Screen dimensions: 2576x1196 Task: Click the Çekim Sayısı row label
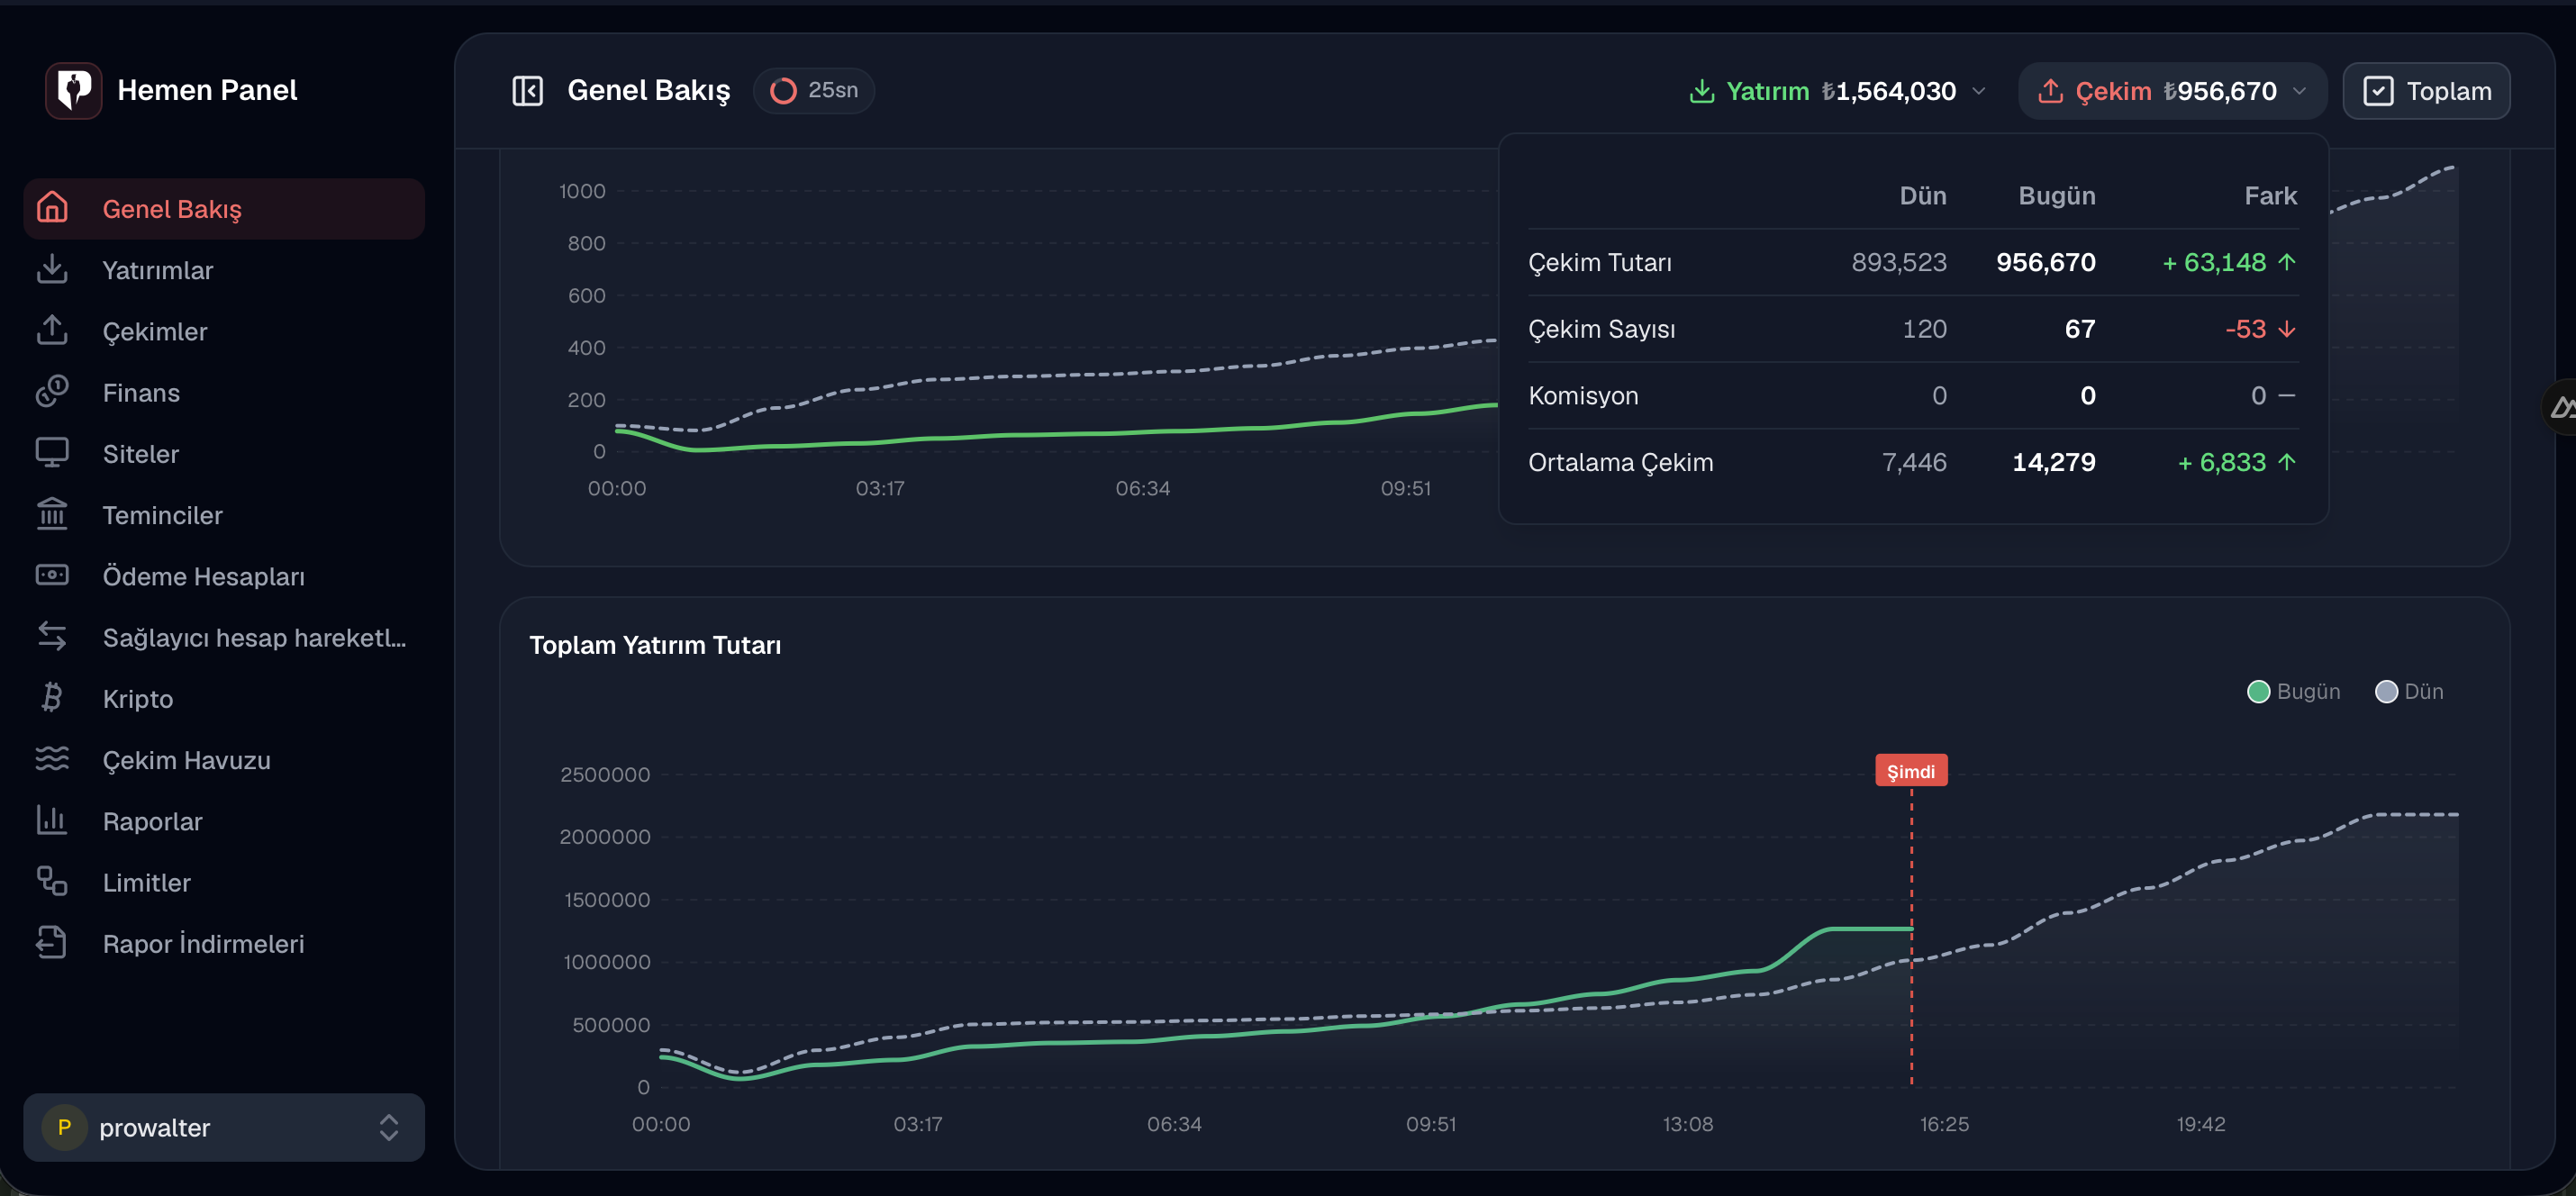pyautogui.click(x=1601, y=328)
